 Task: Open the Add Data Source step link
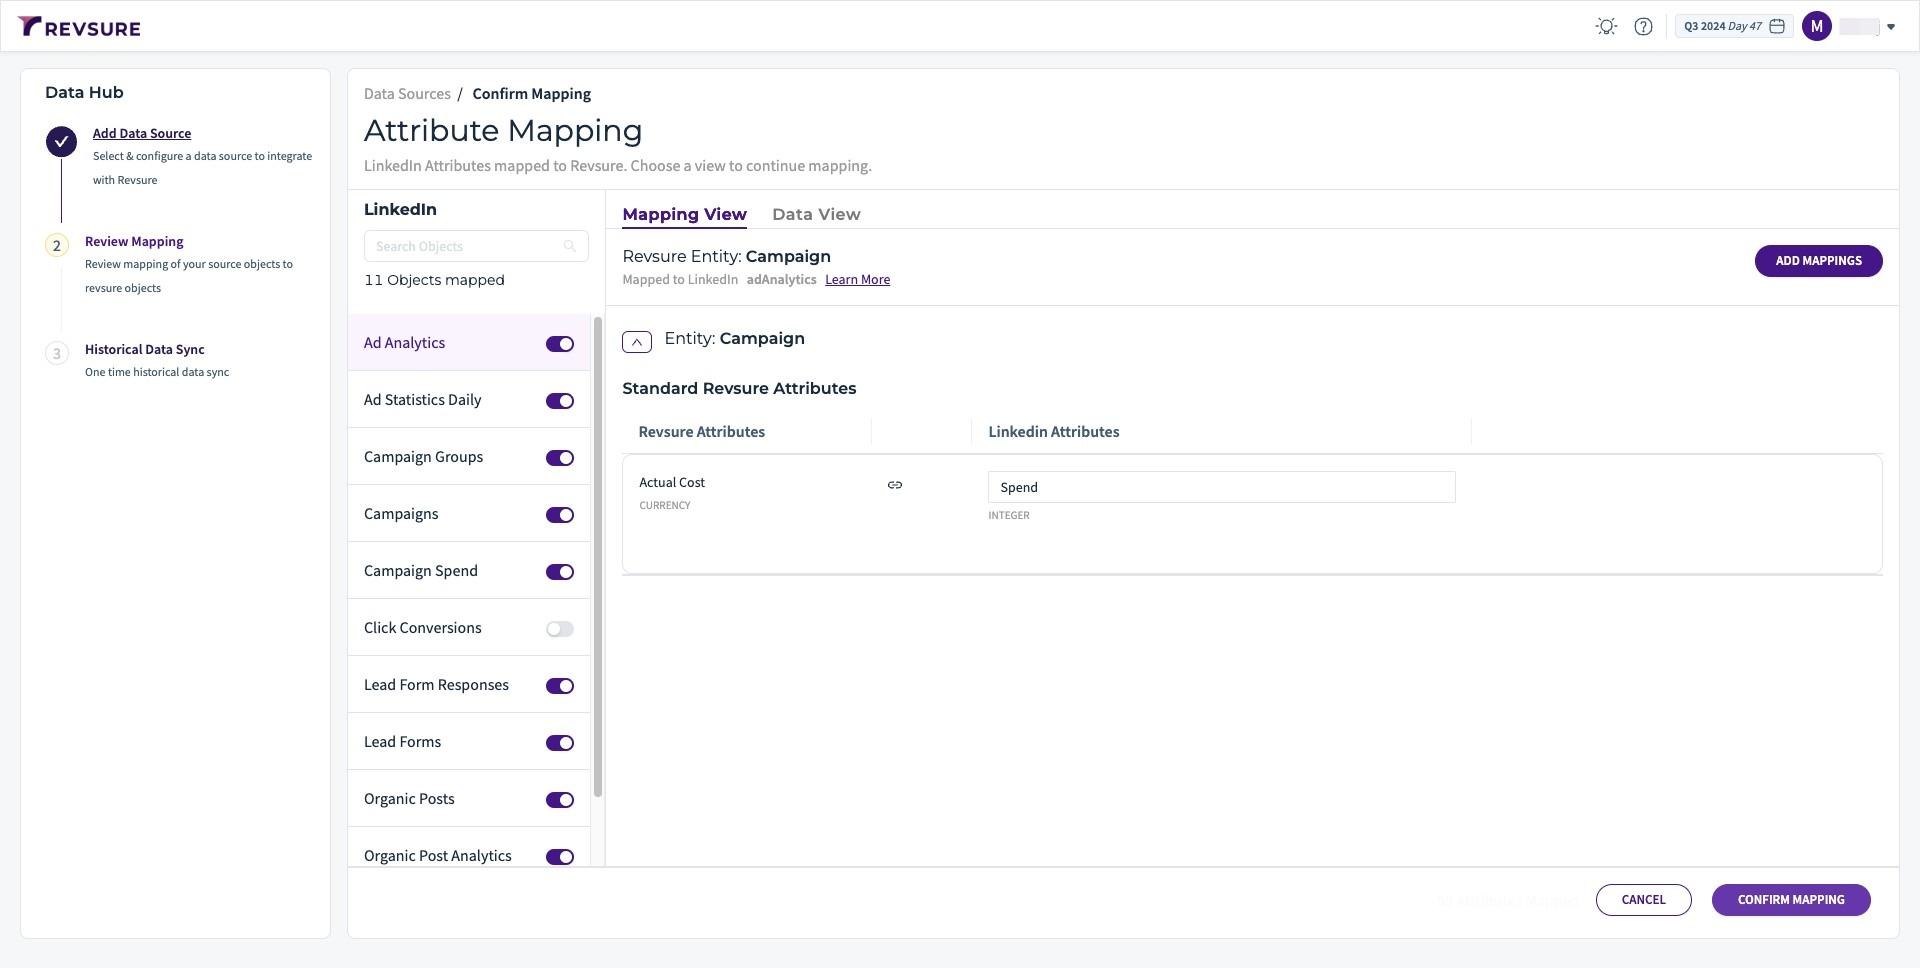tap(142, 133)
